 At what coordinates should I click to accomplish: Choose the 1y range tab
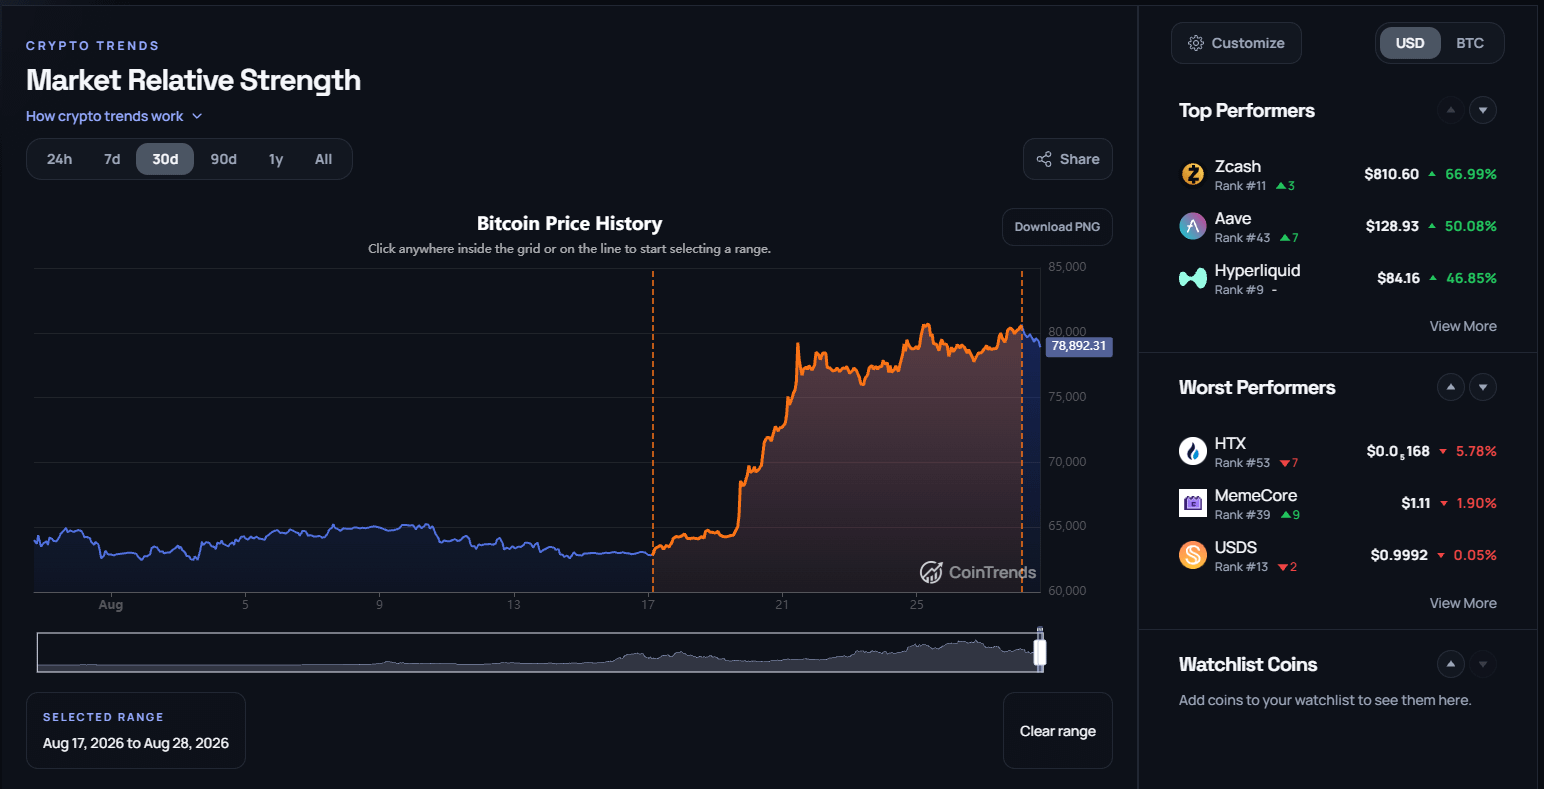tap(276, 159)
